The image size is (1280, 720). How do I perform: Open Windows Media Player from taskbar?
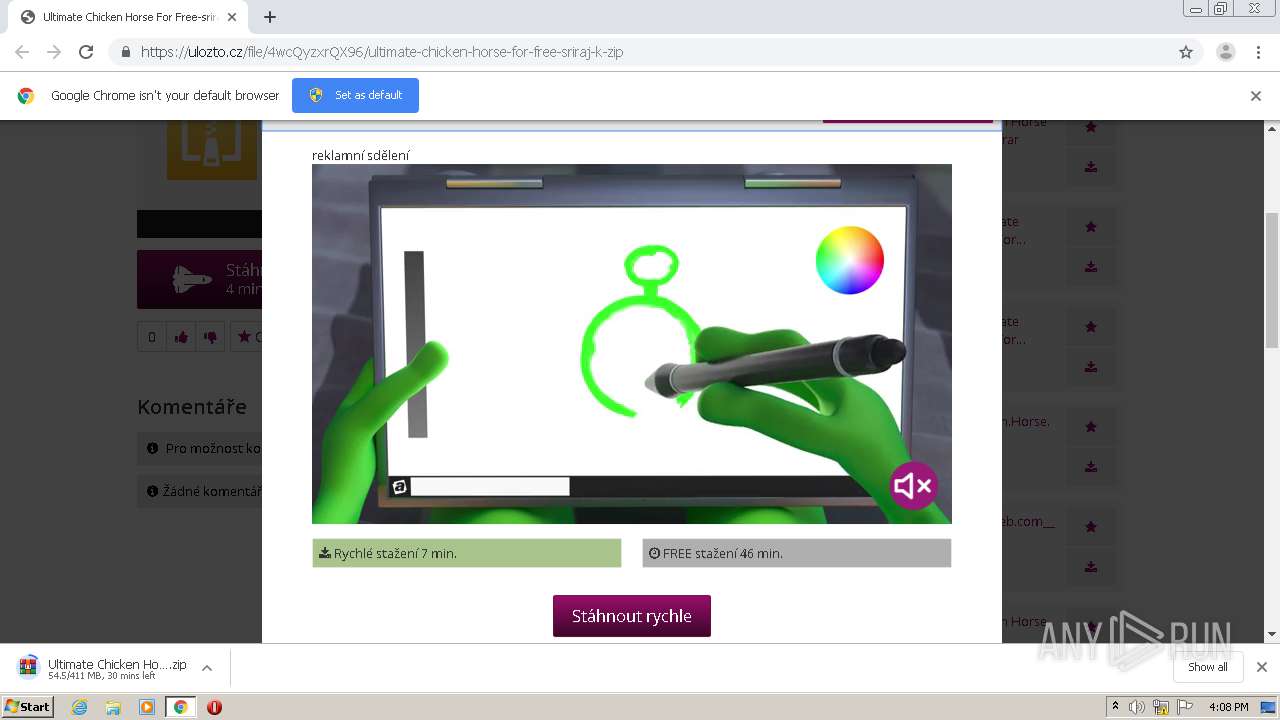147,707
